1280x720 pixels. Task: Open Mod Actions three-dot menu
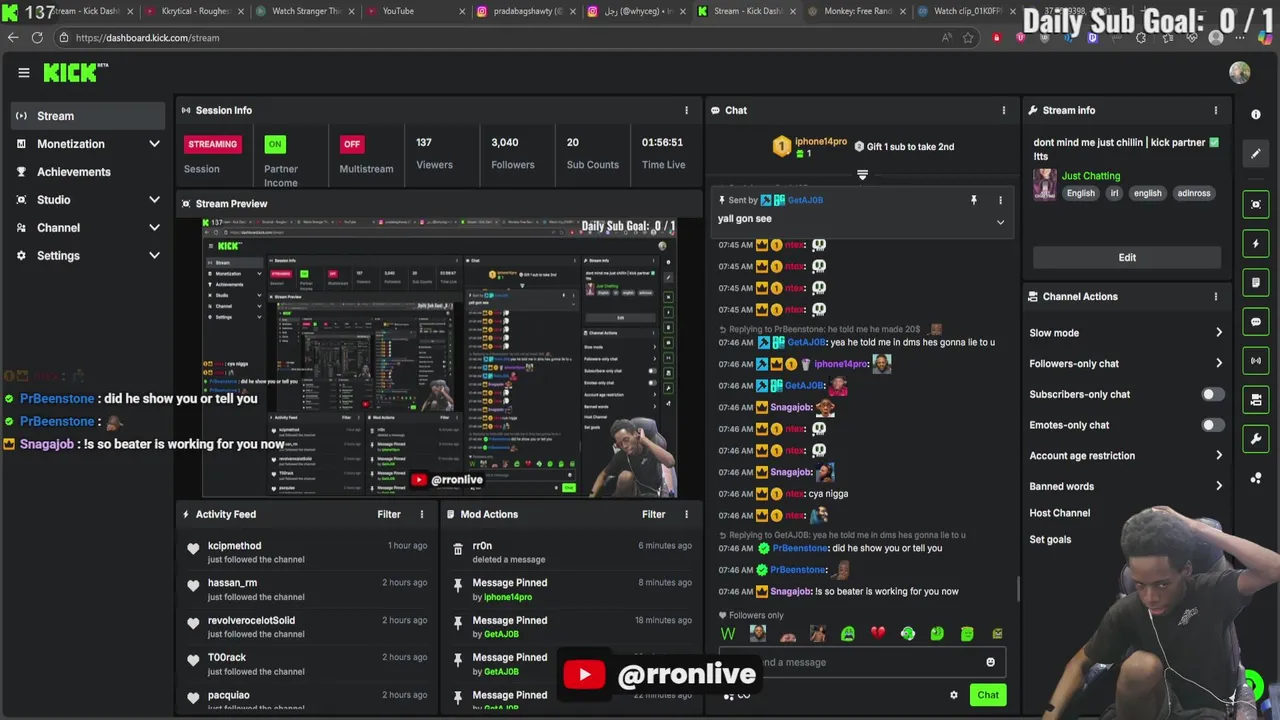click(686, 514)
